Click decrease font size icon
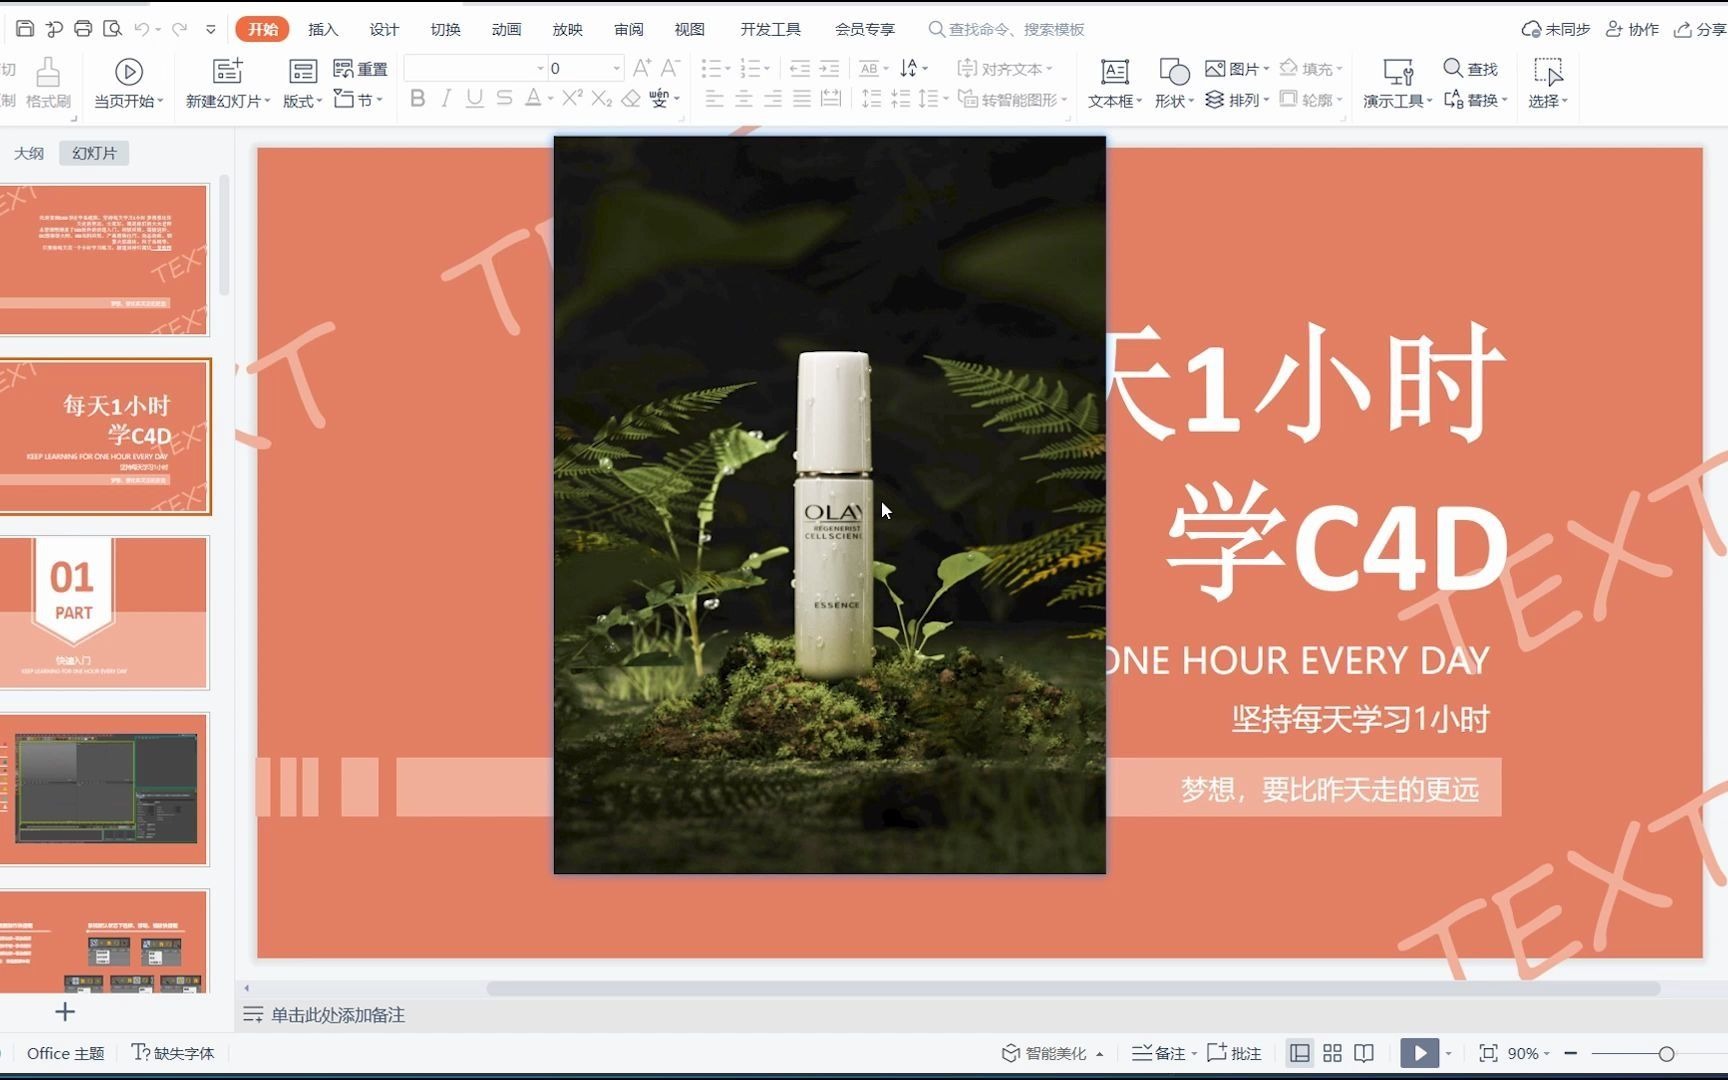 coord(671,68)
